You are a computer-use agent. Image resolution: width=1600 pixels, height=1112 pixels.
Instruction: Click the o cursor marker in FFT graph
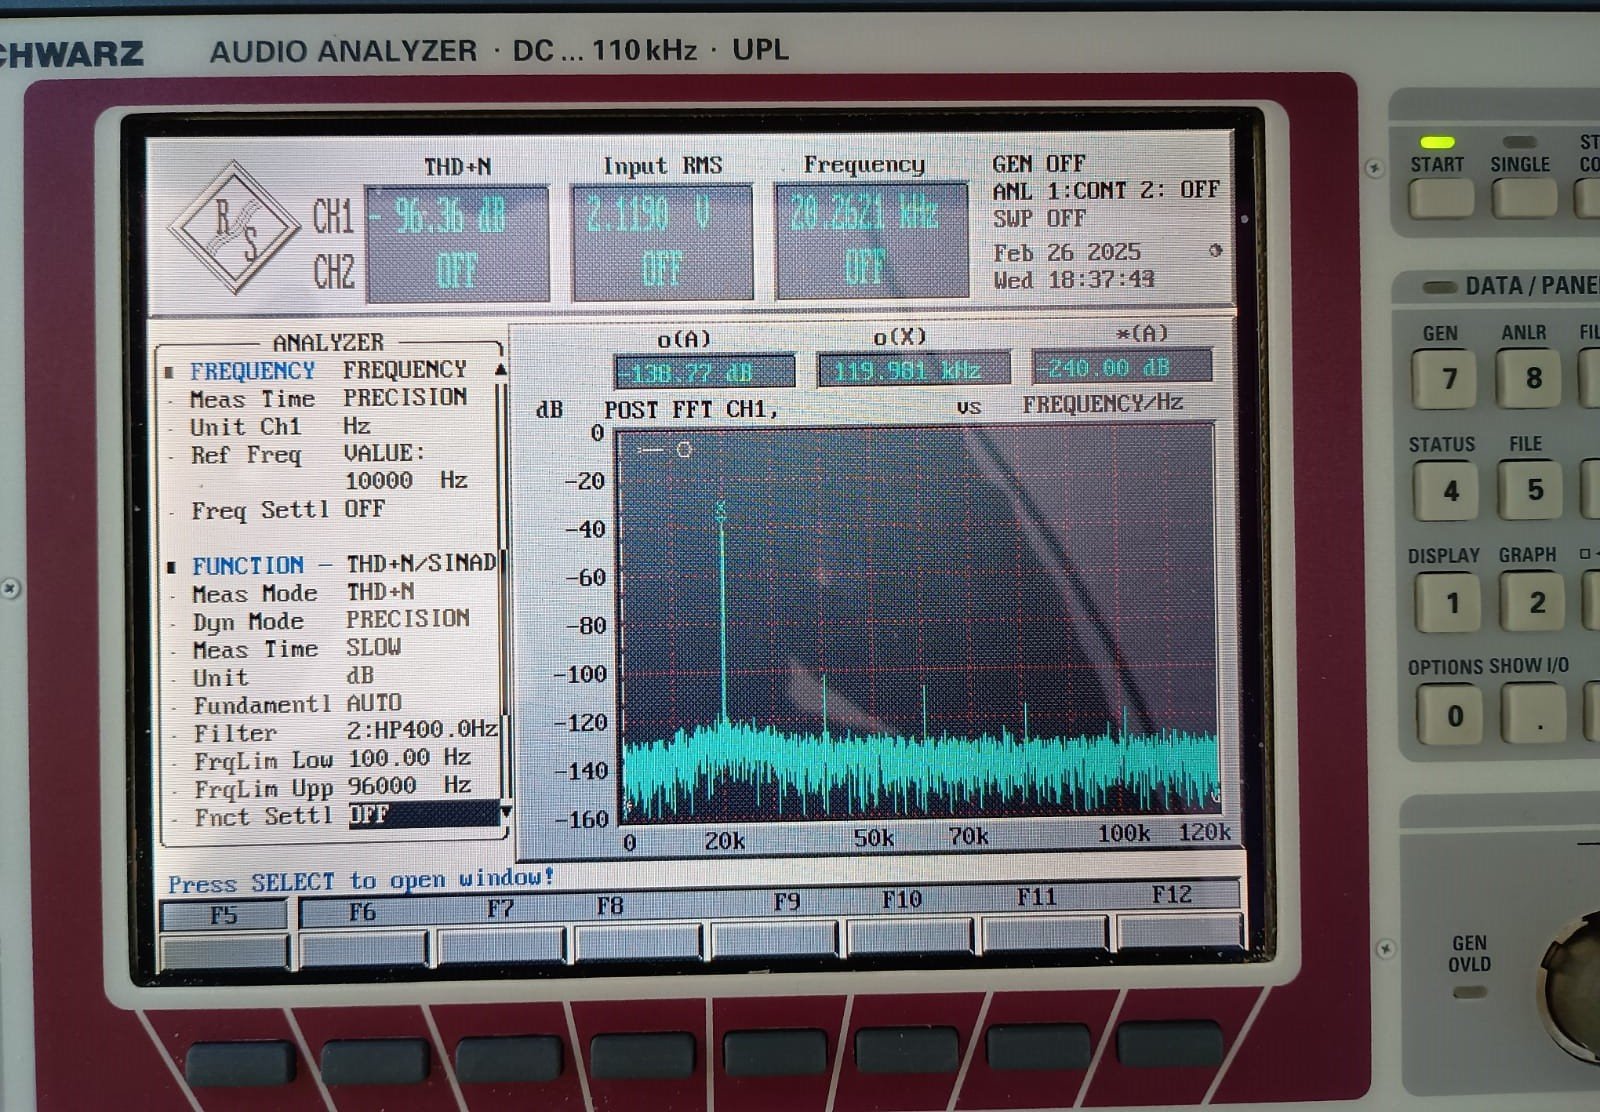click(684, 449)
